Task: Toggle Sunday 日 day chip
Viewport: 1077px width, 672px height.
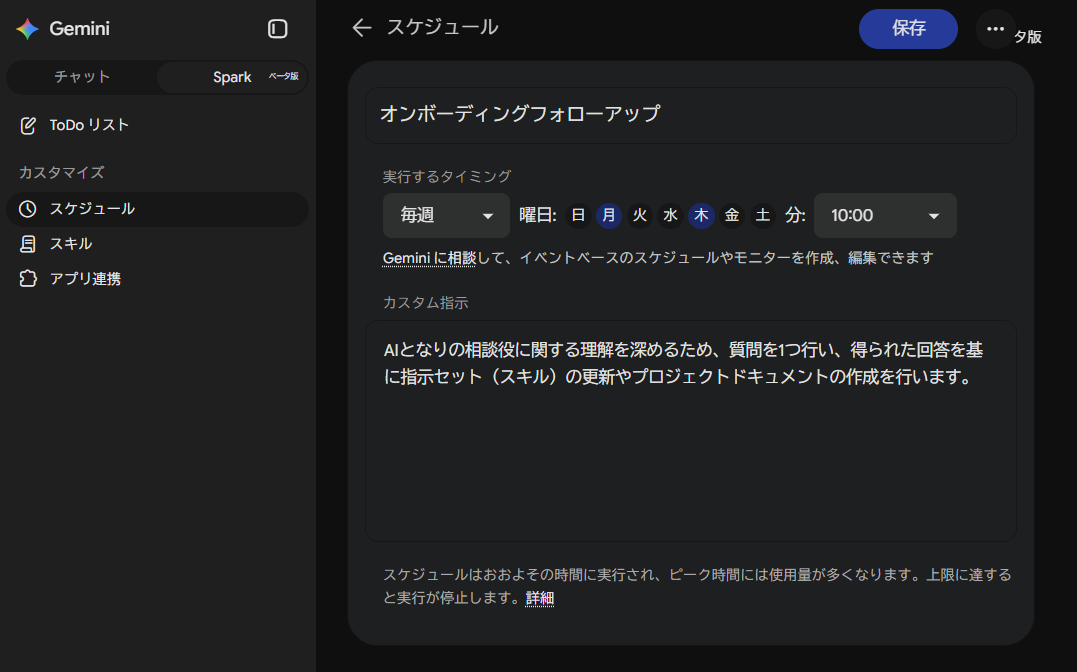Action: pyautogui.click(x=578, y=216)
